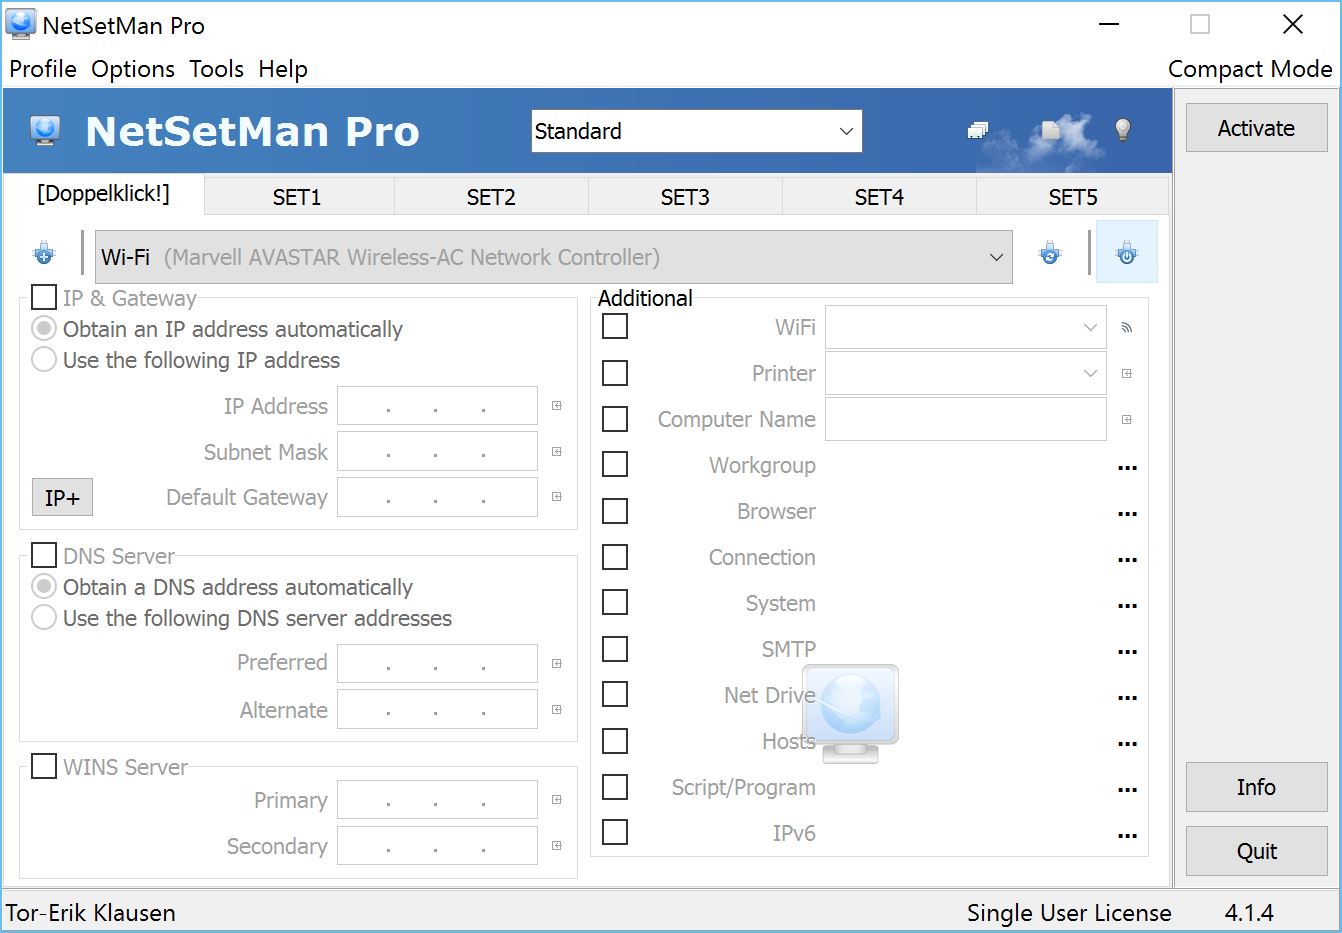This screenshot has height=933, width=1342.
Task: Click the small icon beside Alternate DNS field
Action: (557, 710)
